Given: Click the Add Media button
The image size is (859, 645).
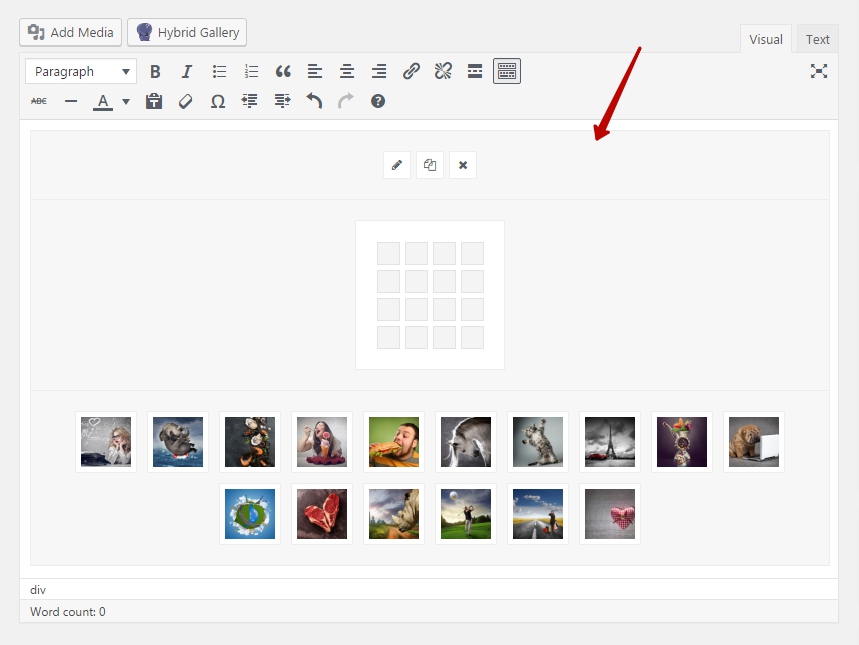Looking at the screenshot, I should 70,32.
